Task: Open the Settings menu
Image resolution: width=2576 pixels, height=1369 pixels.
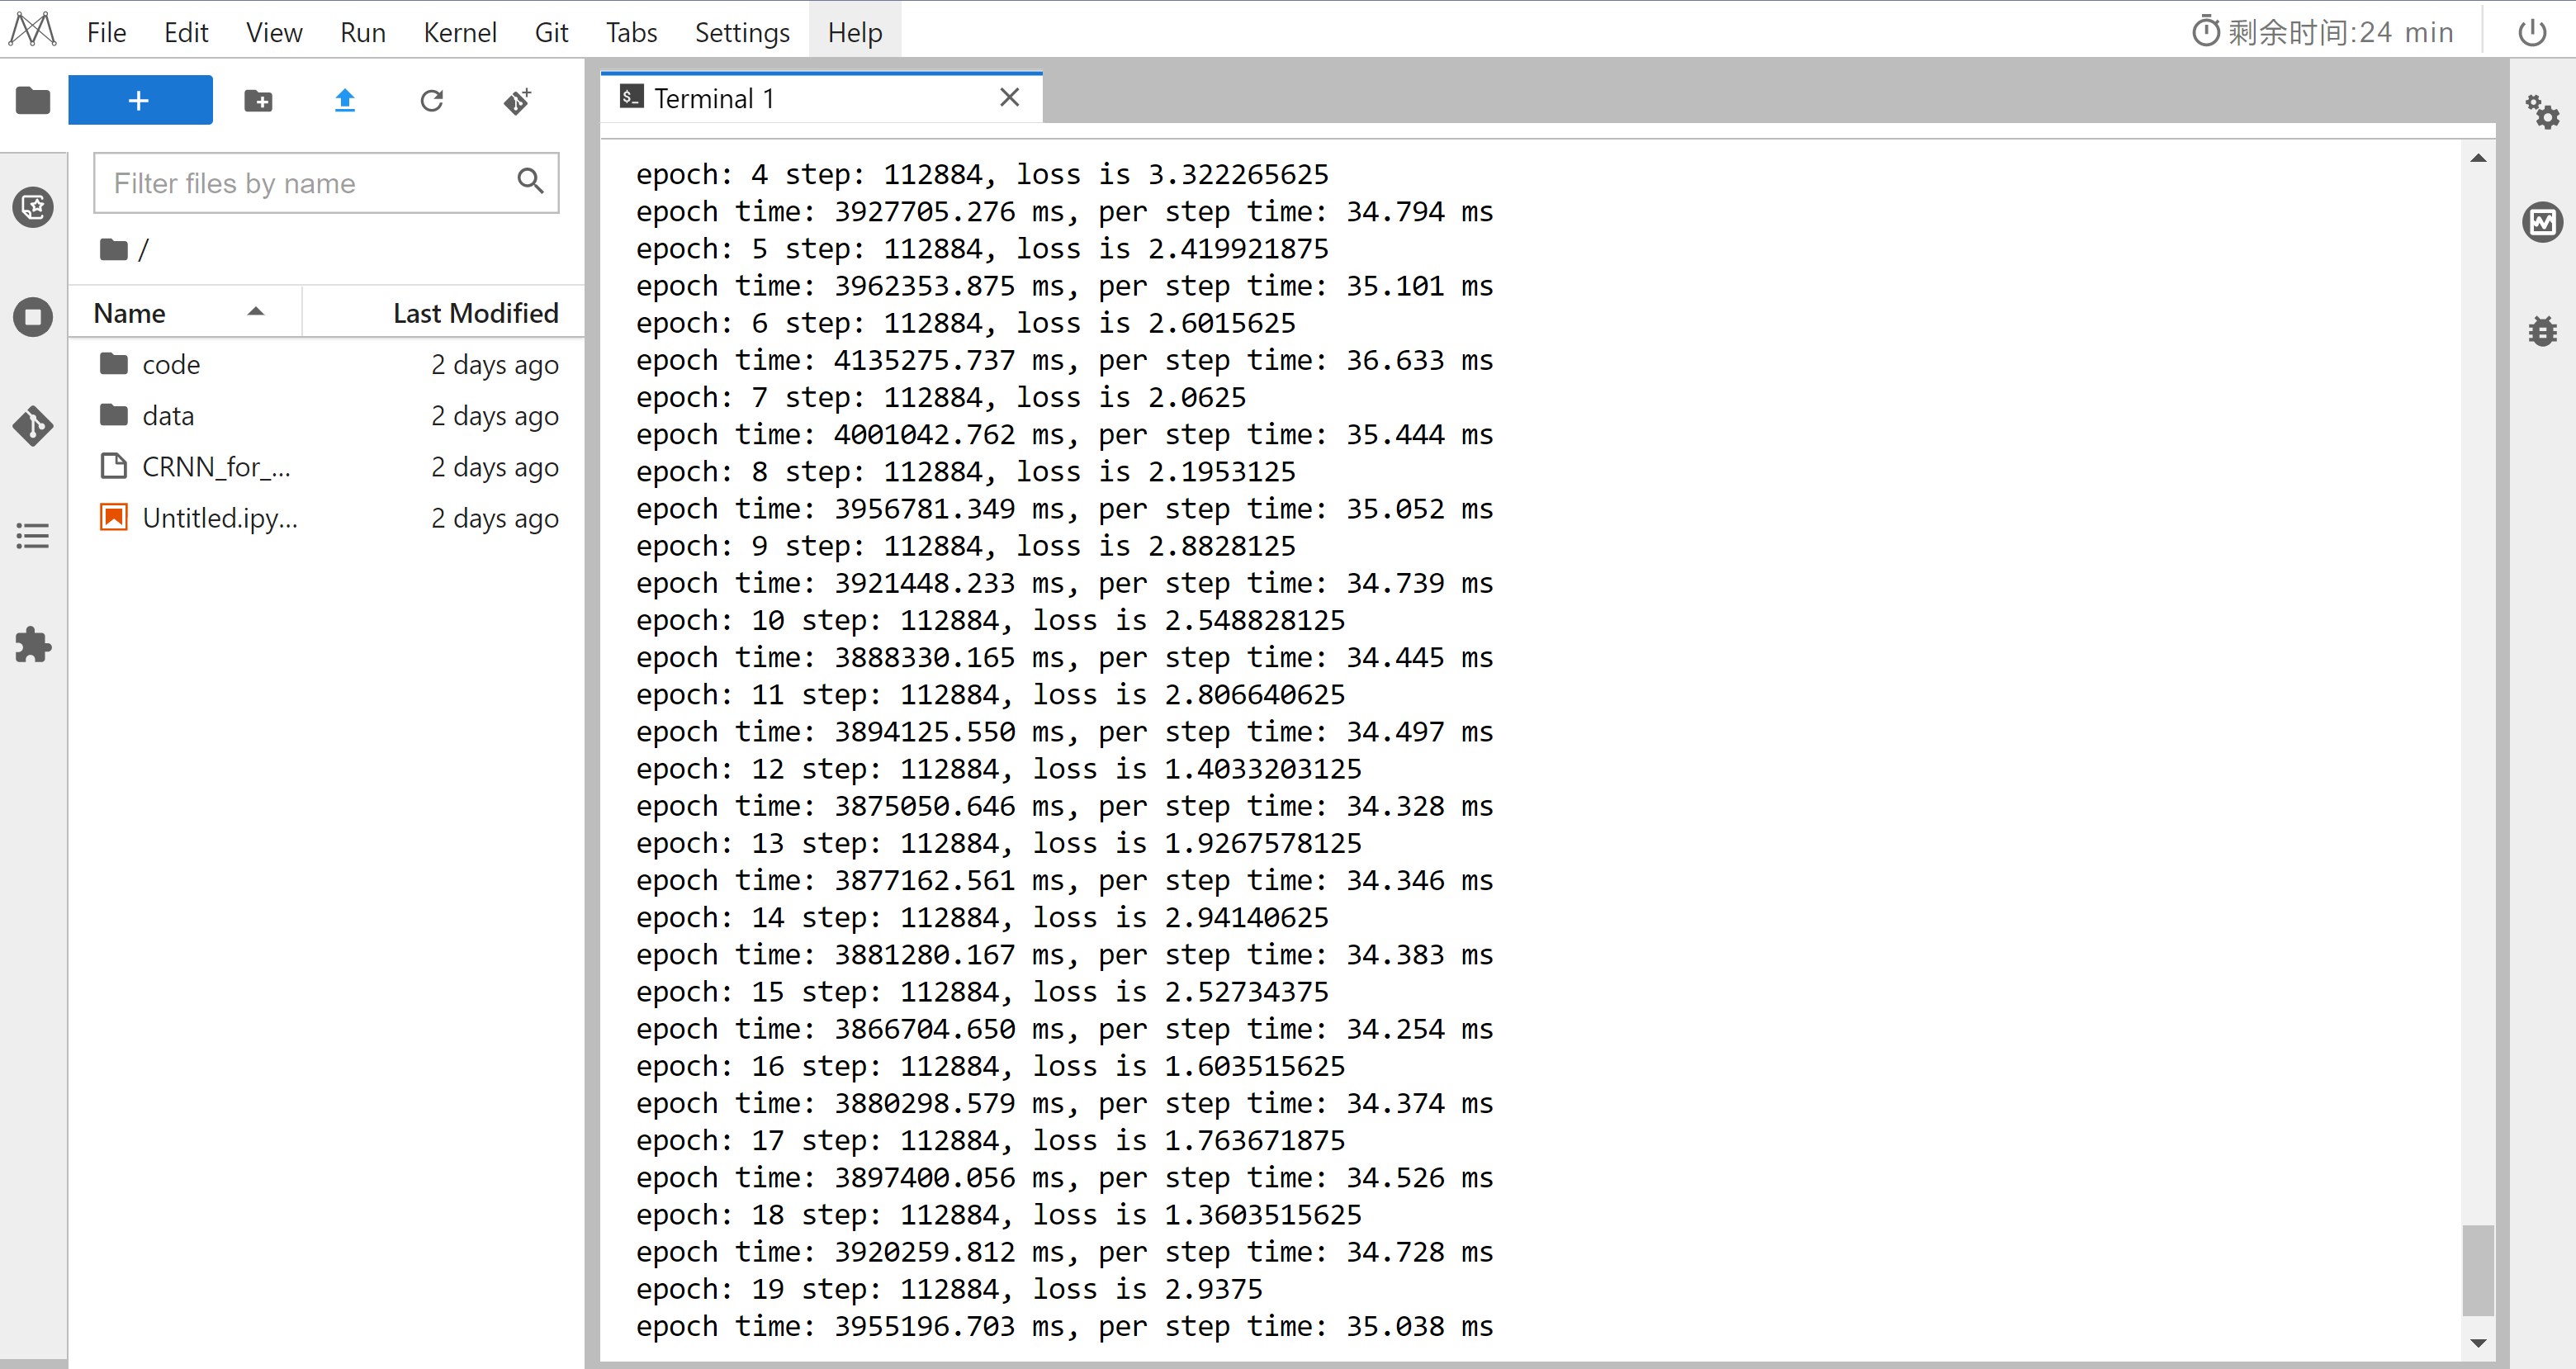Action: pyautogui.click(x=742, y=32)
